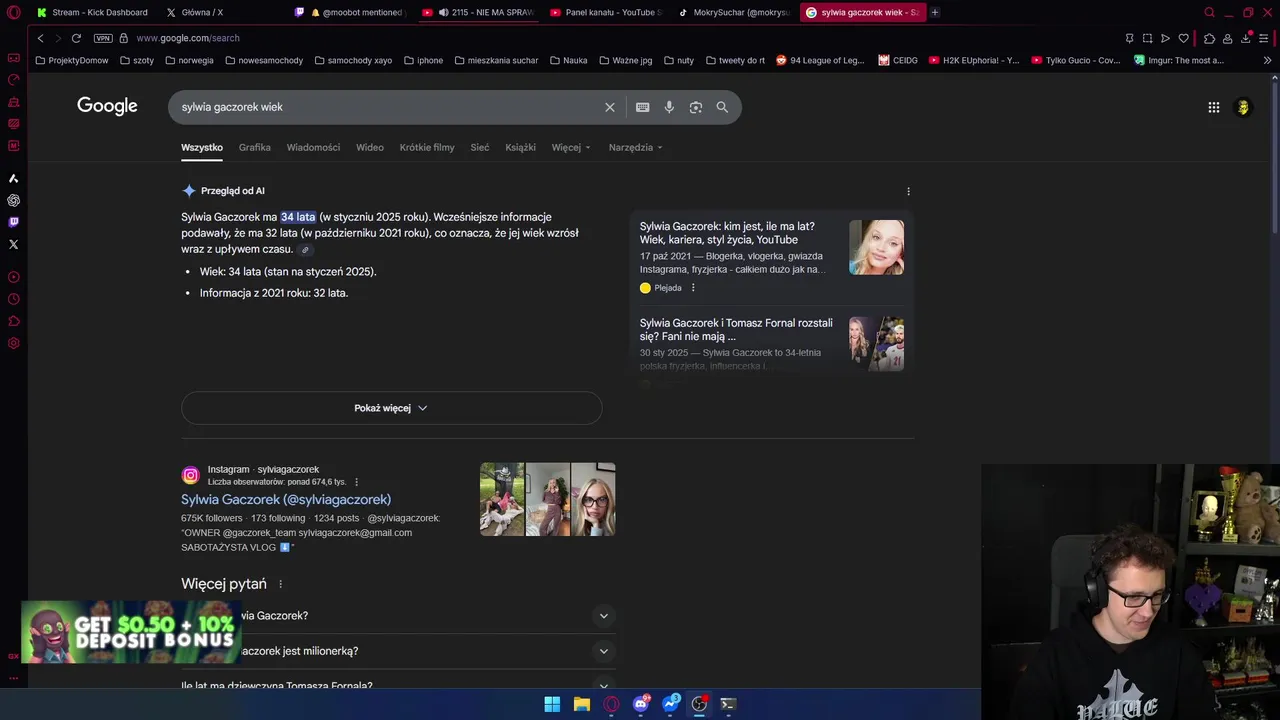The width and height of the screenshot is (1280, 720).
Task: Open the Google account avatar
Action: 1243,107
